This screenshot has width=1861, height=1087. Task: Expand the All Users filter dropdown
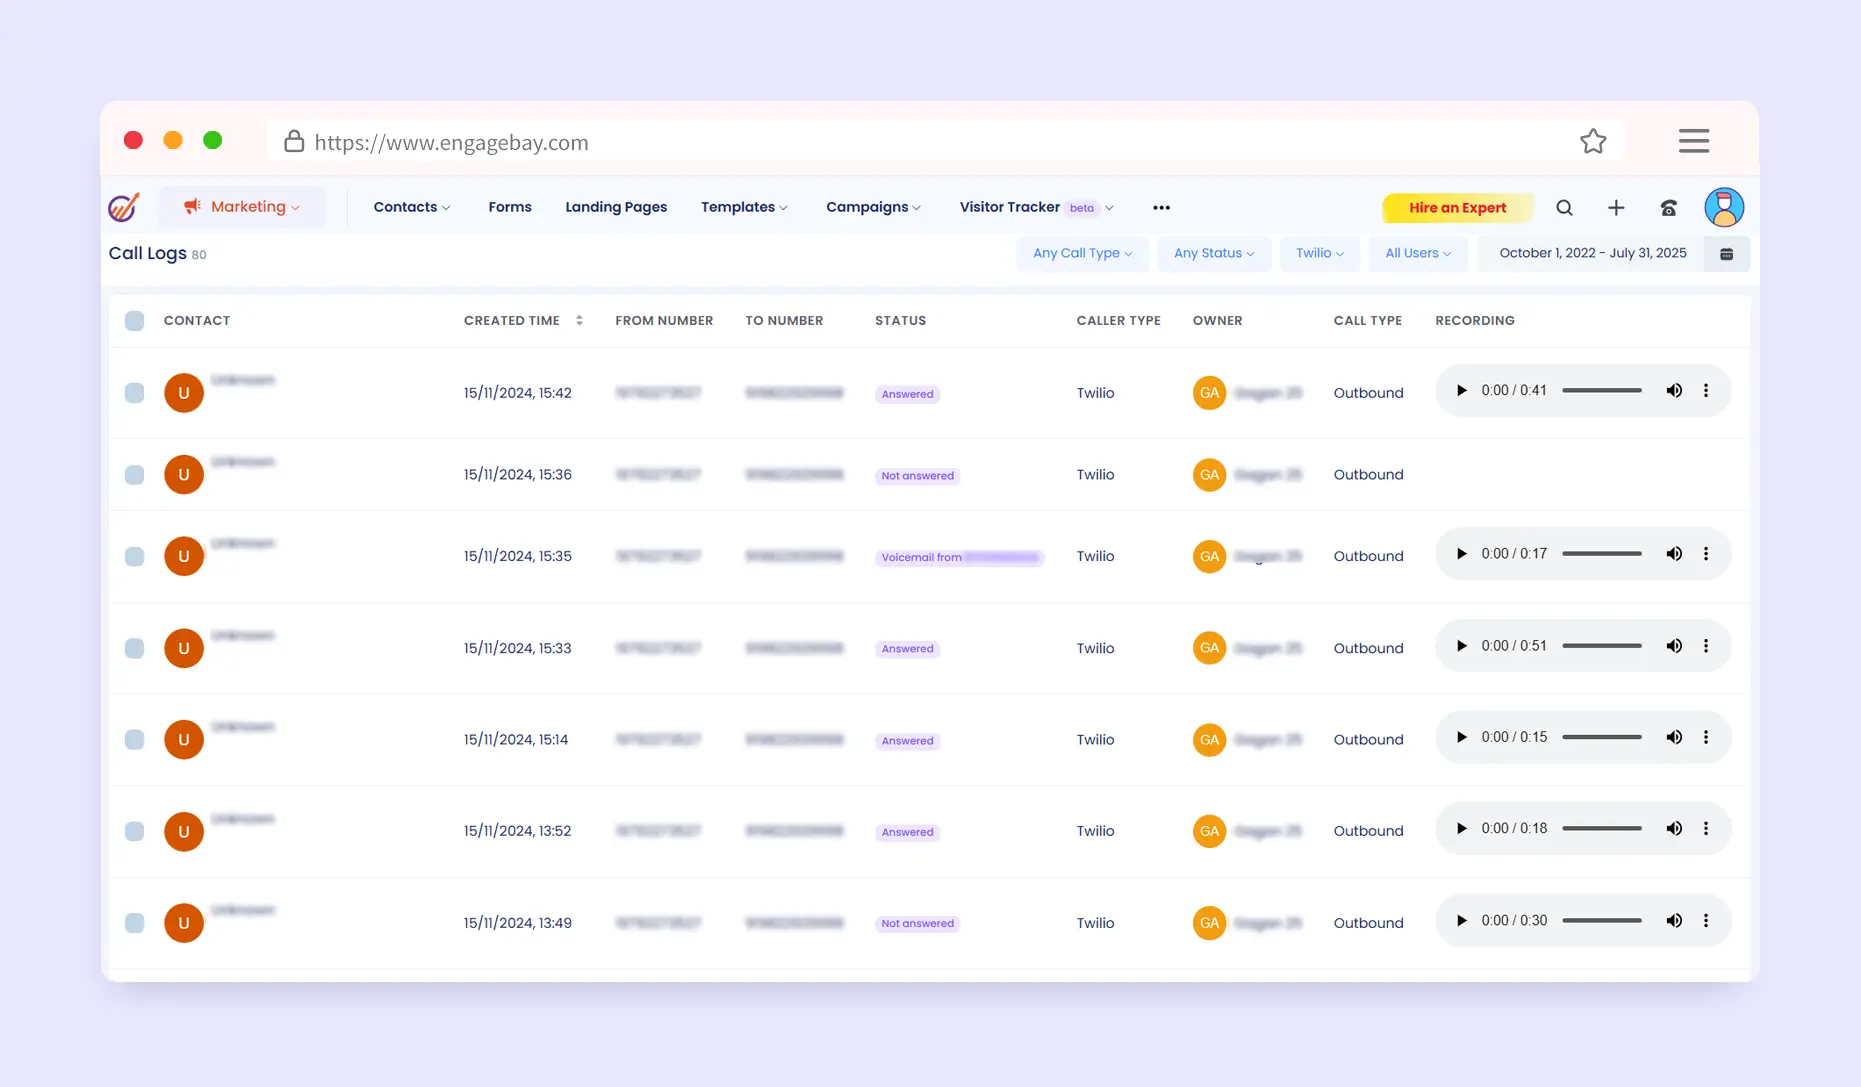pos(1417,254)
